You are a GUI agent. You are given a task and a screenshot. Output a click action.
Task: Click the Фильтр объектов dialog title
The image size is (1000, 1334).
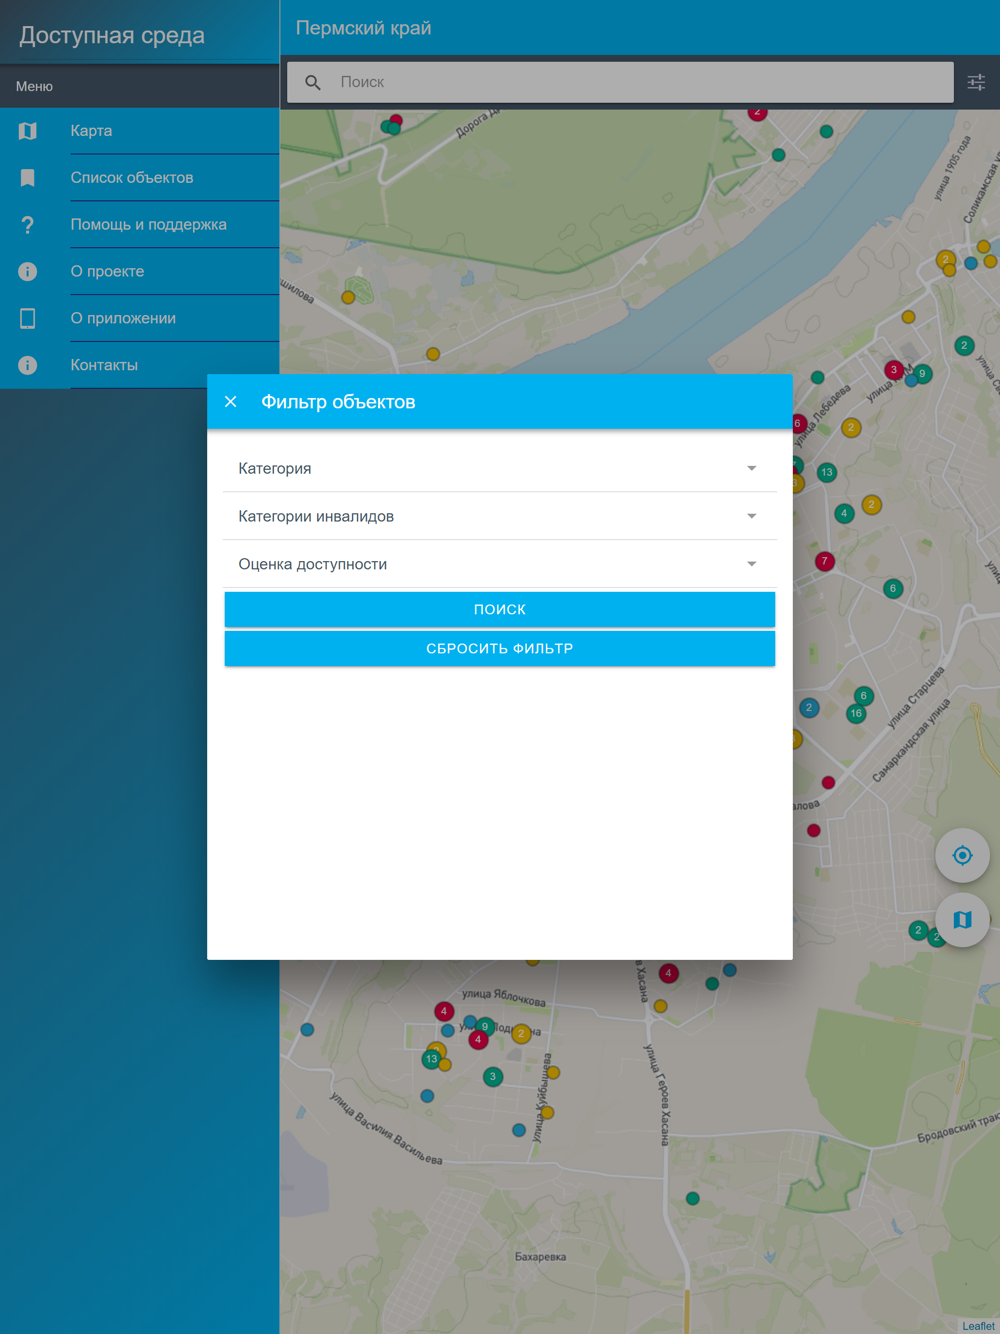(x=338, y=402)
